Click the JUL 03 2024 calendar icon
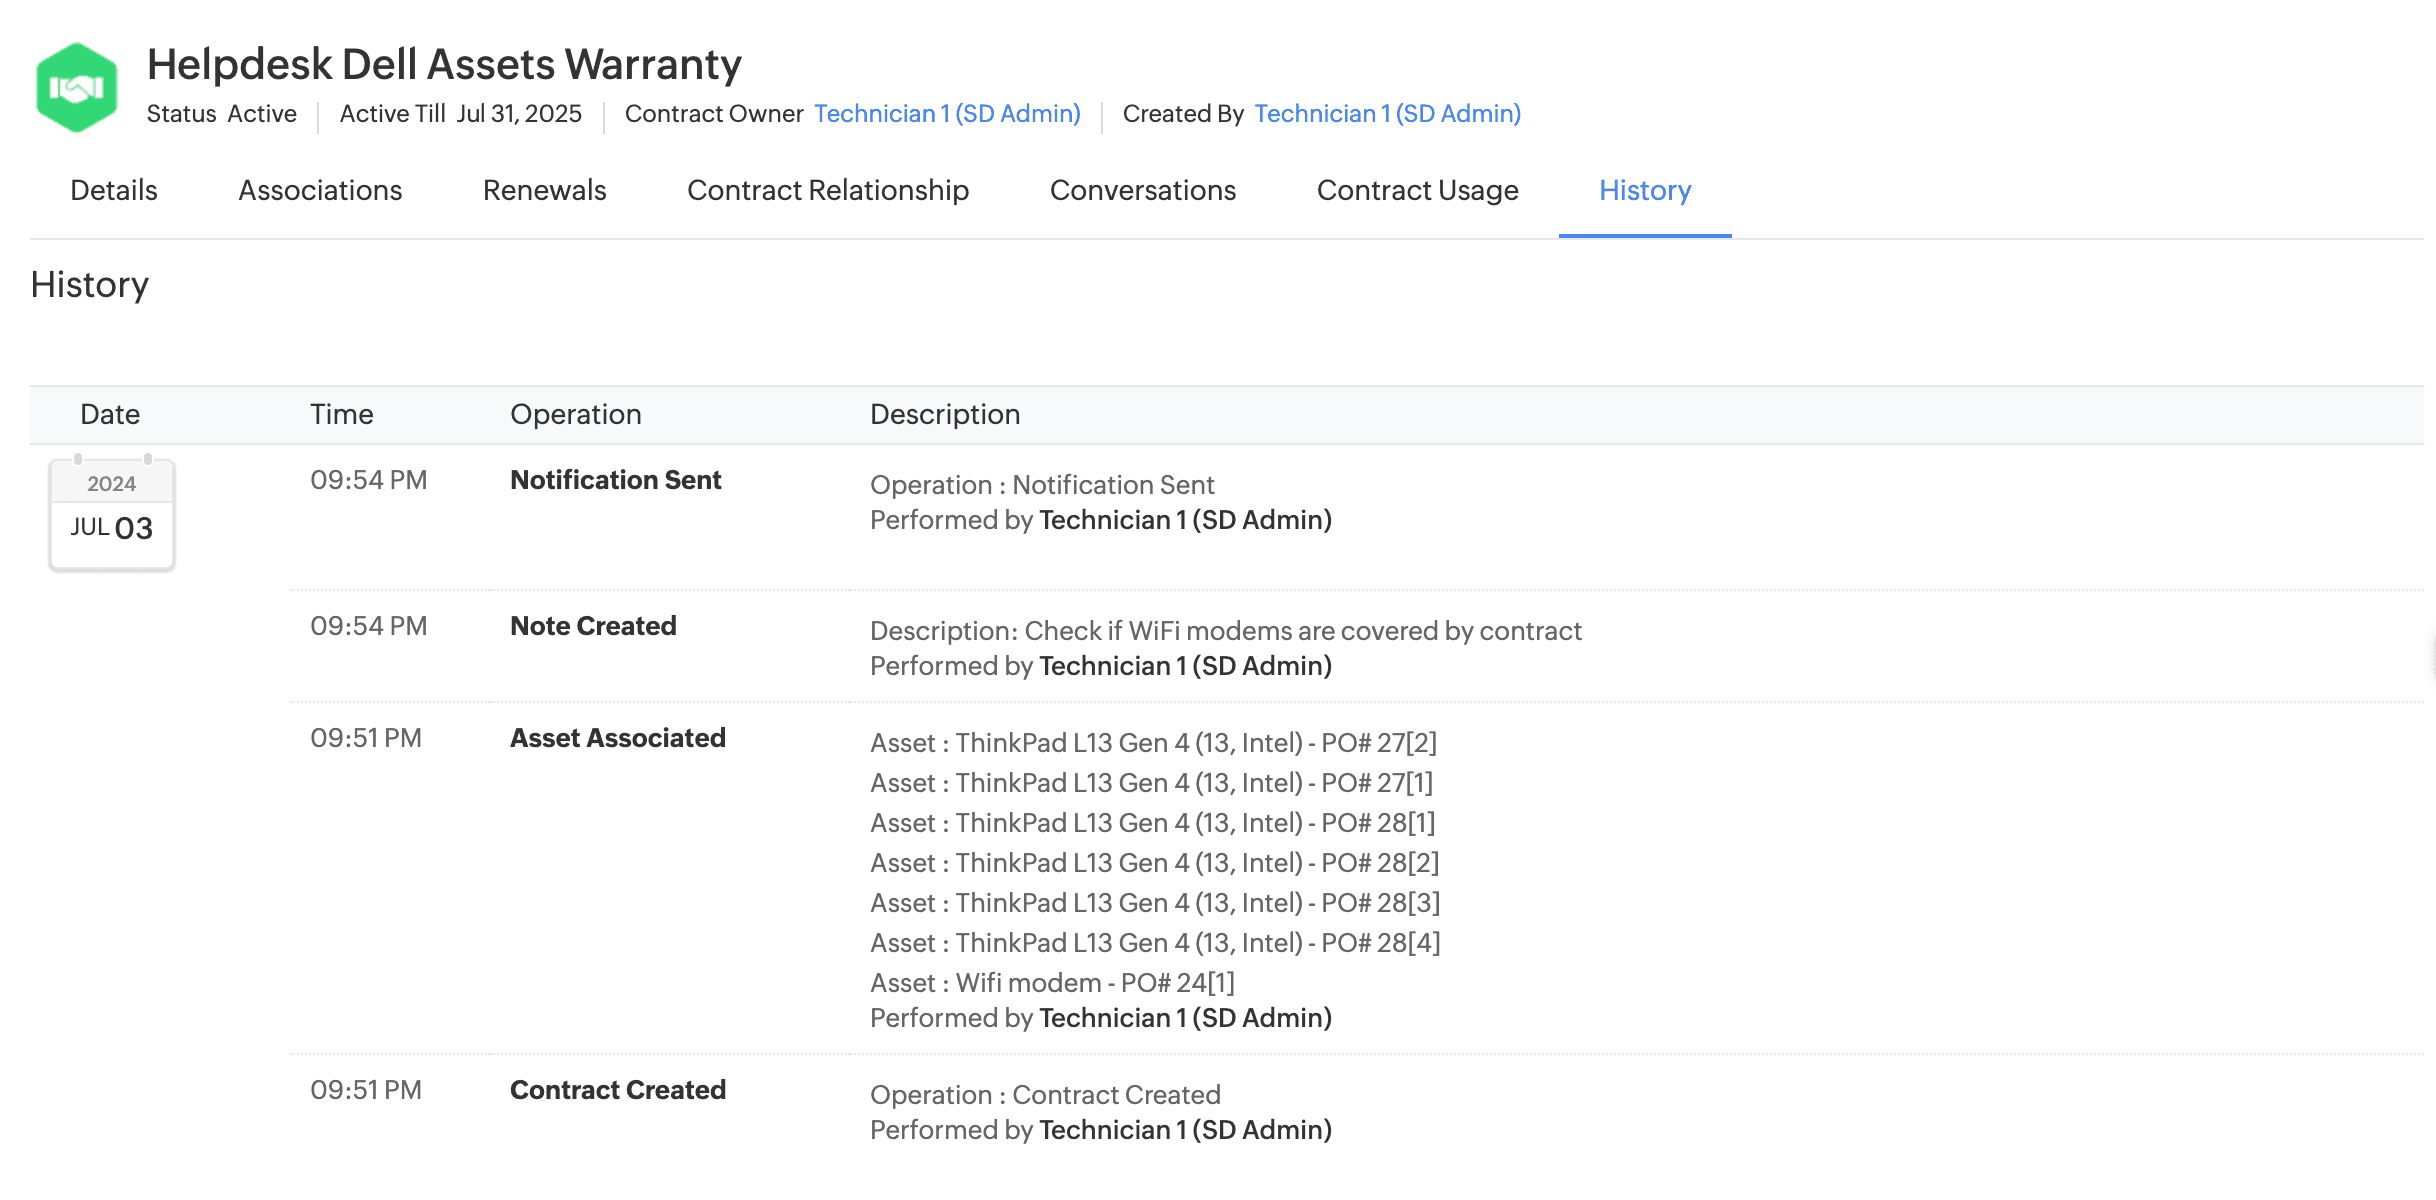2436x1200 pixels. (112, 515)
